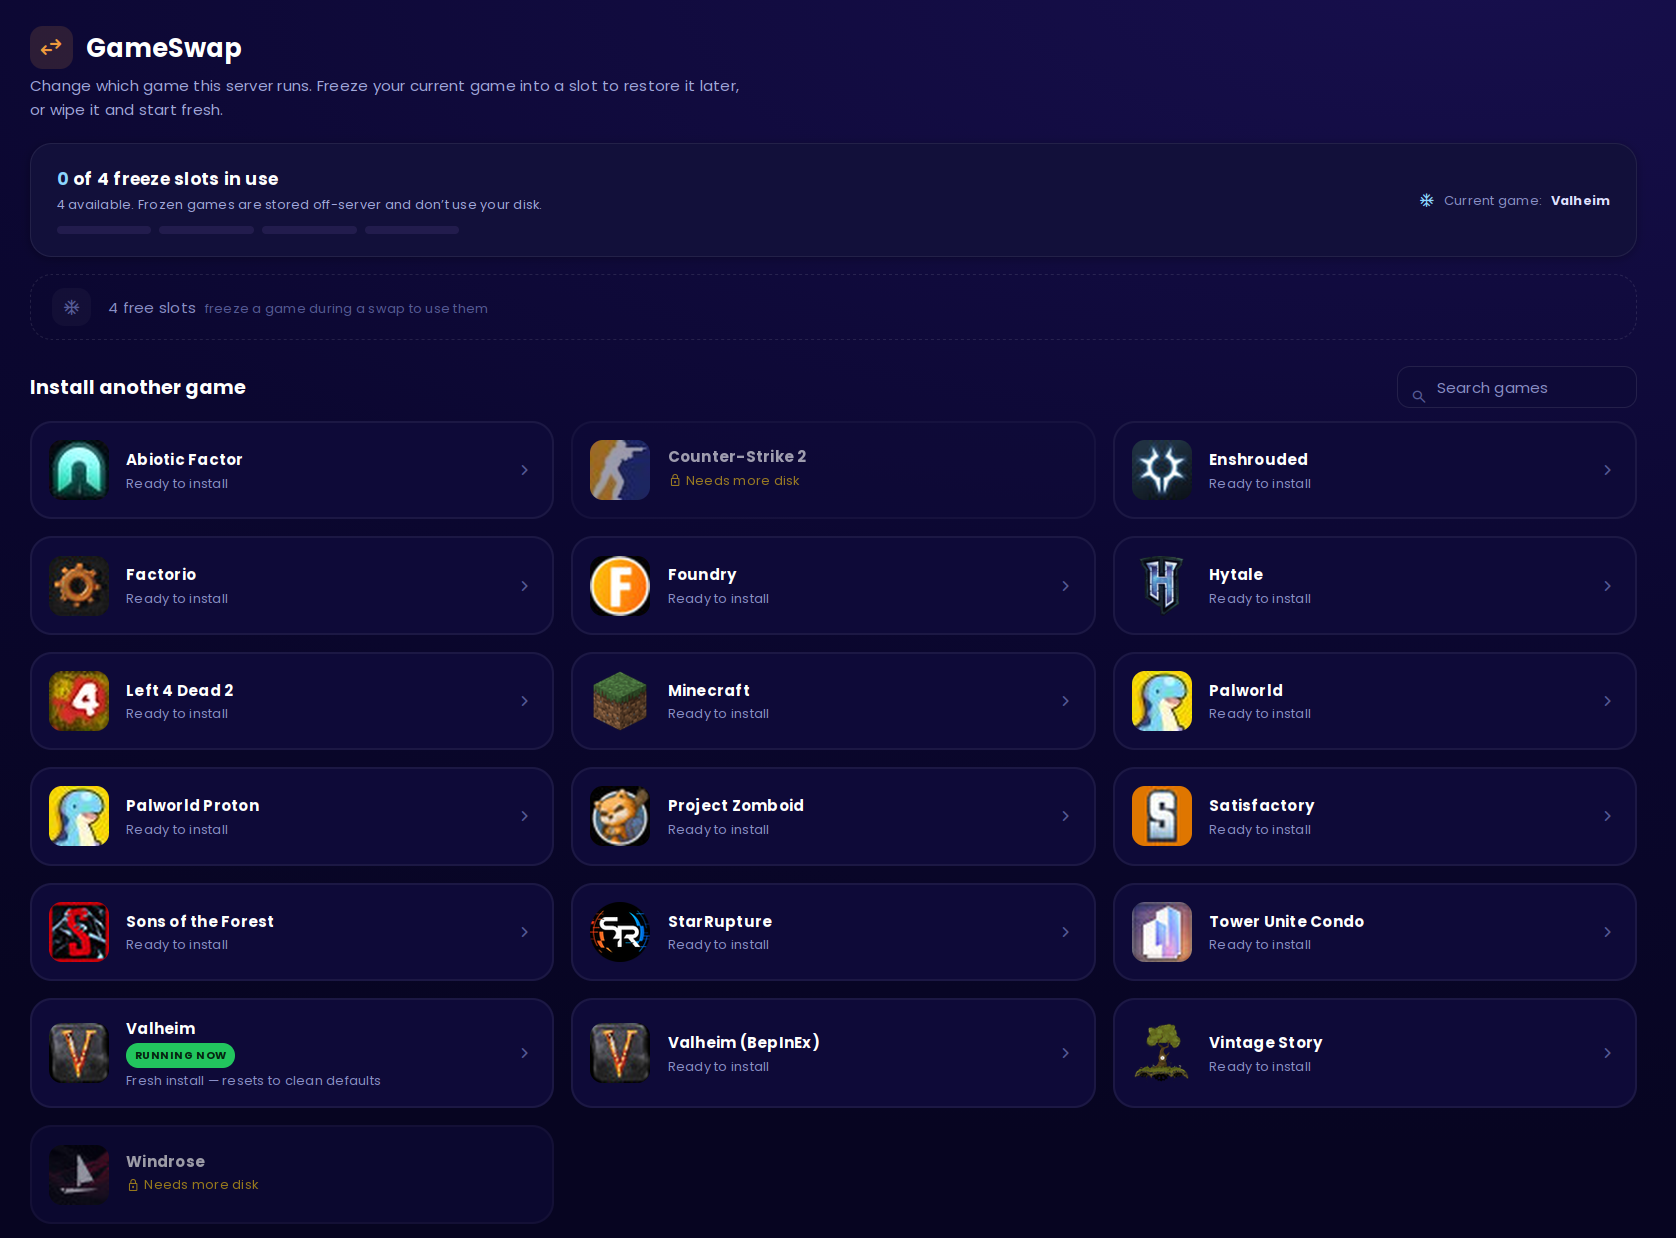Open Vintage Story via its chevron arrow

pos(1607,1053)
